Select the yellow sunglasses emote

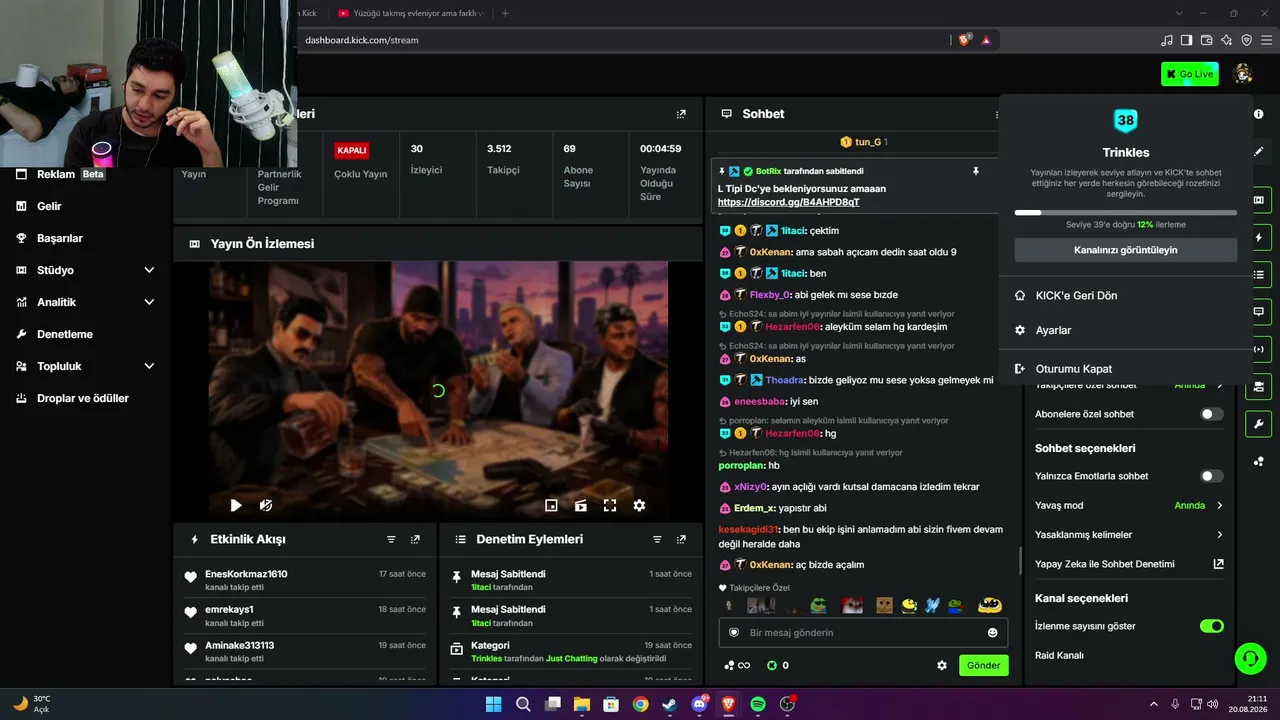990,605
